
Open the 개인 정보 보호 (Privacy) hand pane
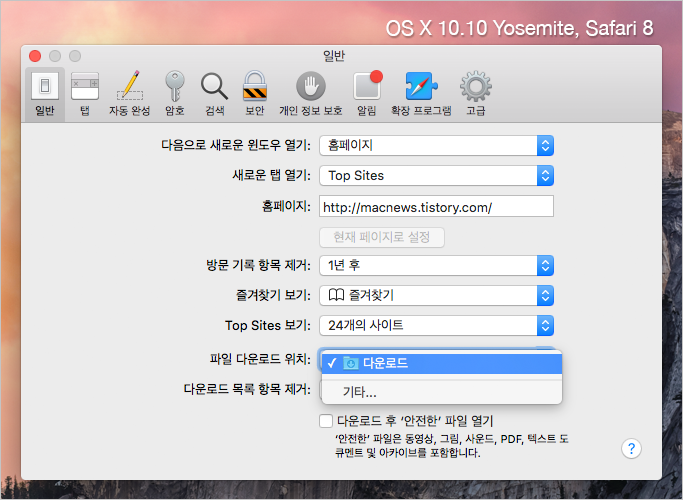point(311,95)
